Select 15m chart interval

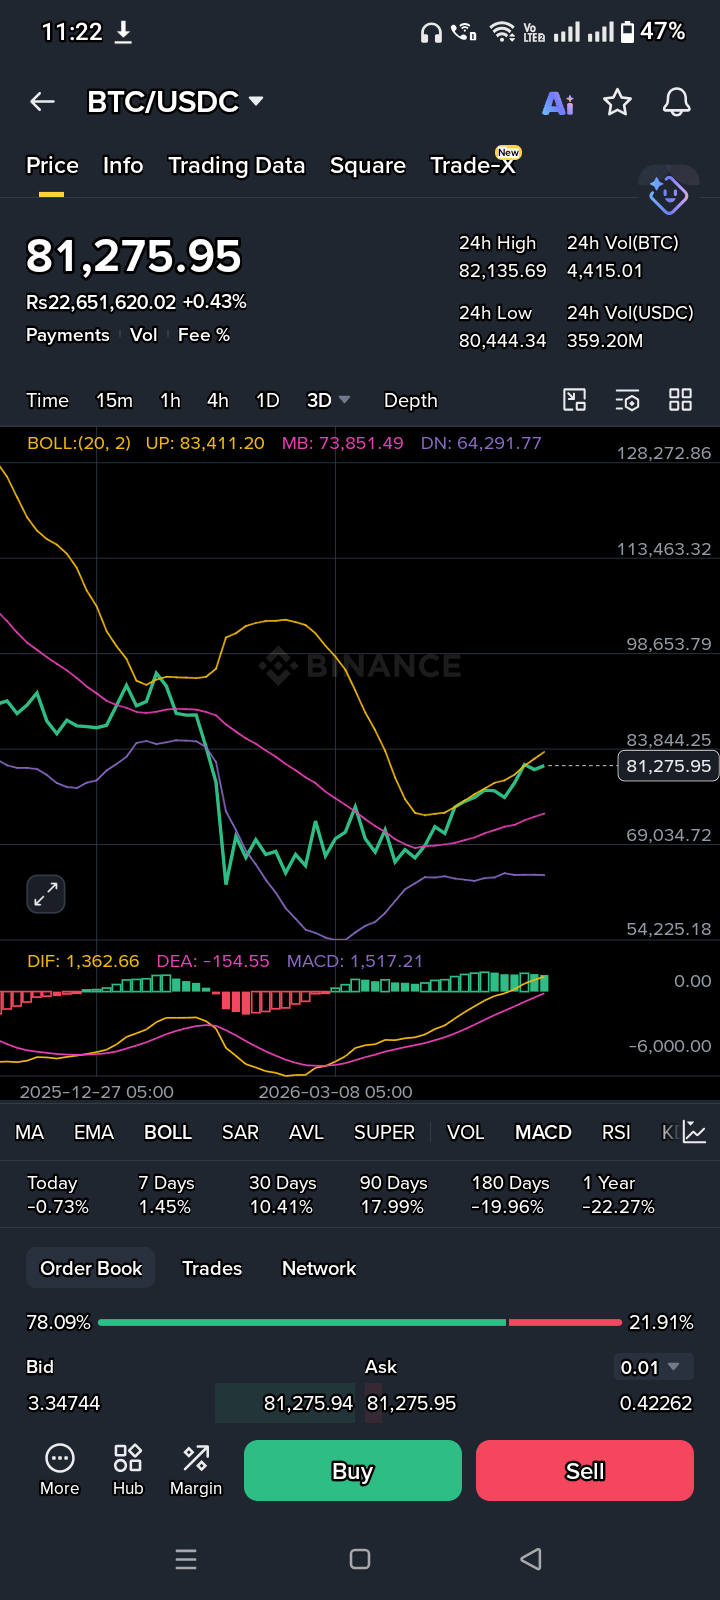[x=114, y=400]
